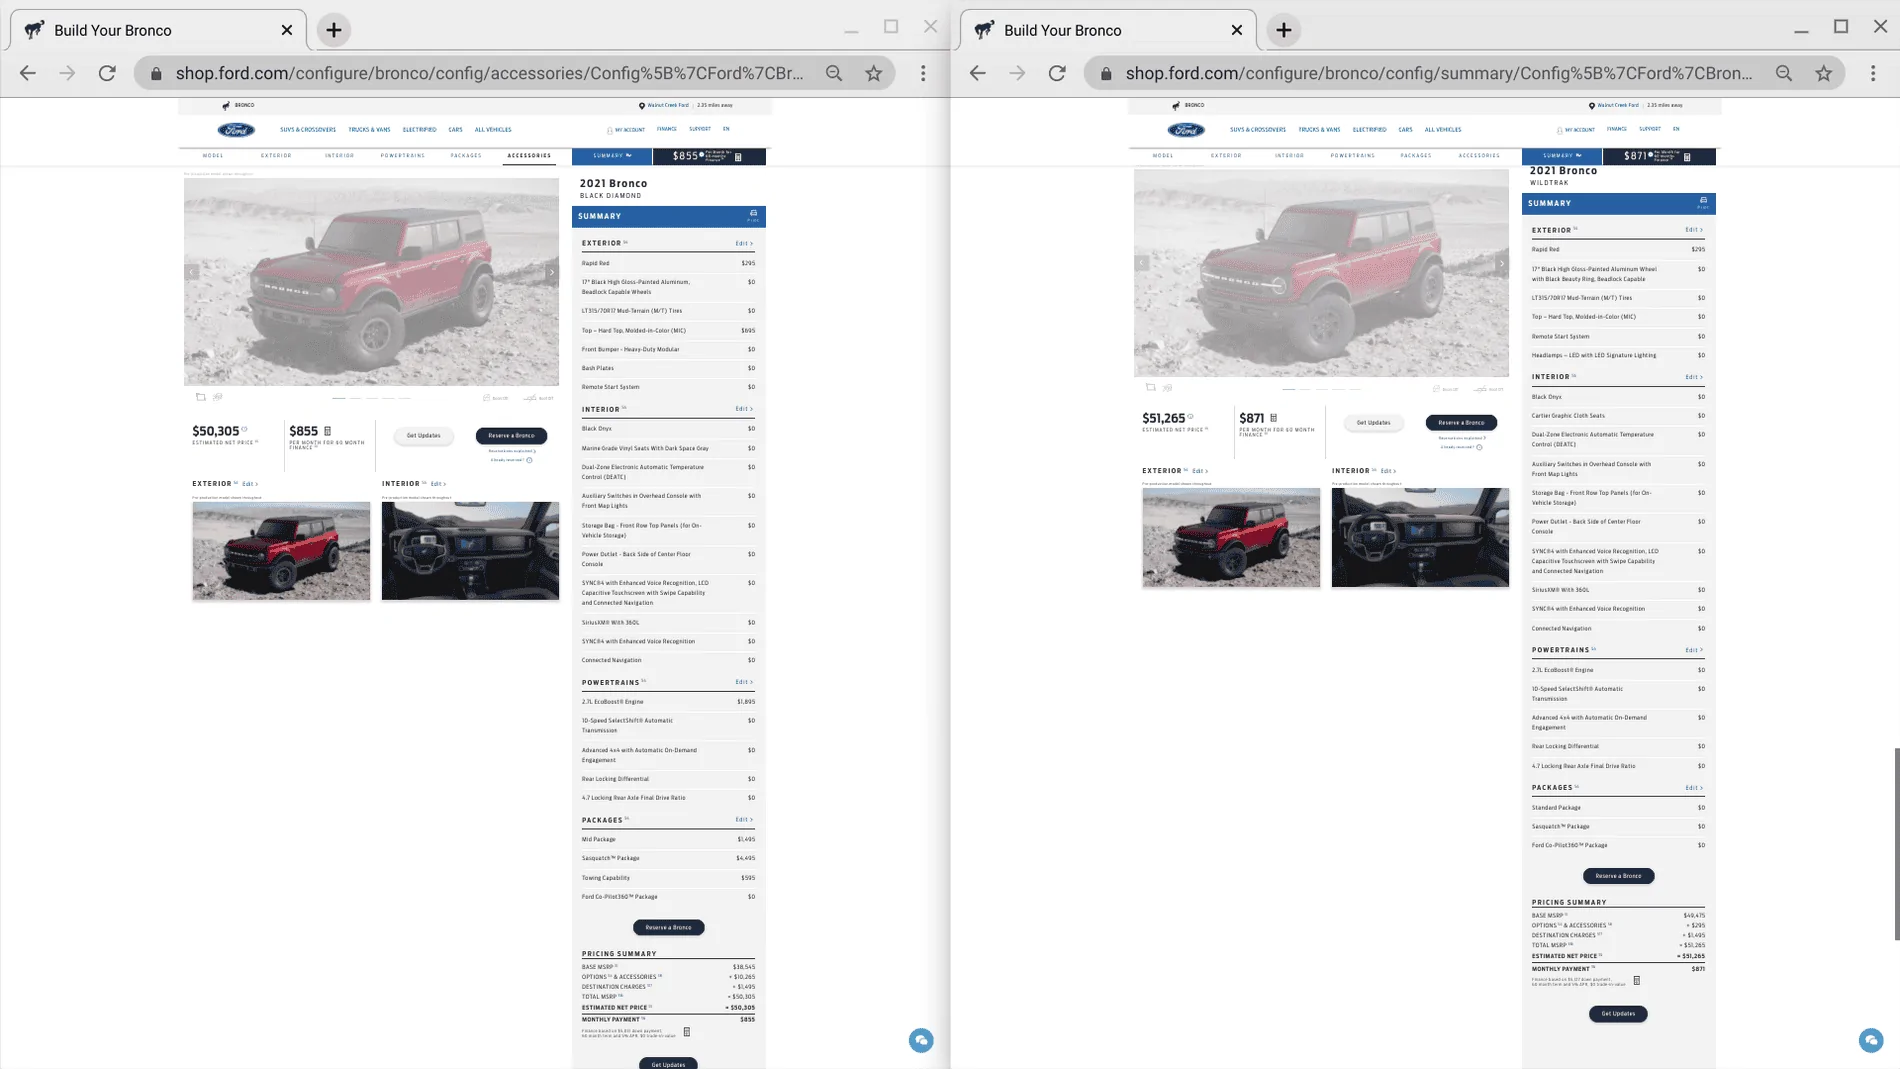The height and width of the screenshot is (1069, 1900).
Task: Open the Chrome menu in the right window
Action: tap(1873, 73)
